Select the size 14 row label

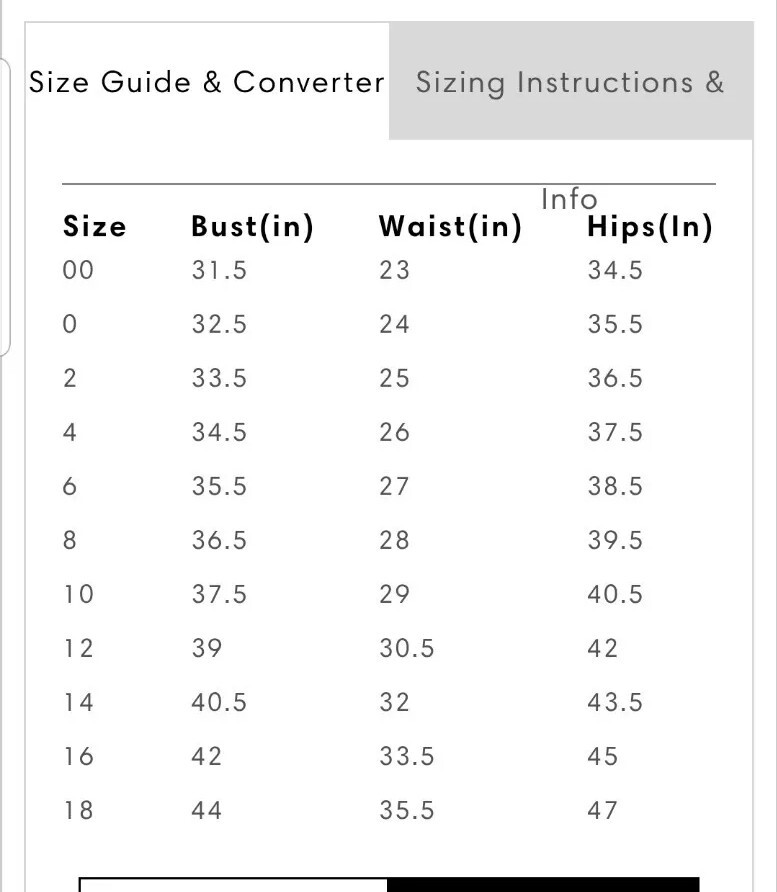pyautogui.click(x=78, y=702)
